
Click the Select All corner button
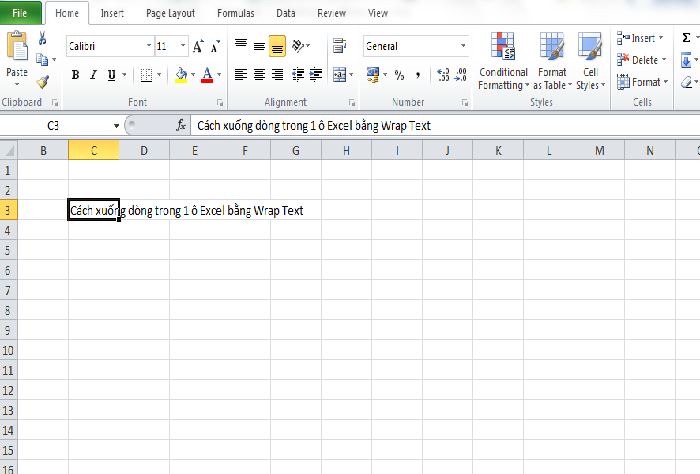click(8, 150)
